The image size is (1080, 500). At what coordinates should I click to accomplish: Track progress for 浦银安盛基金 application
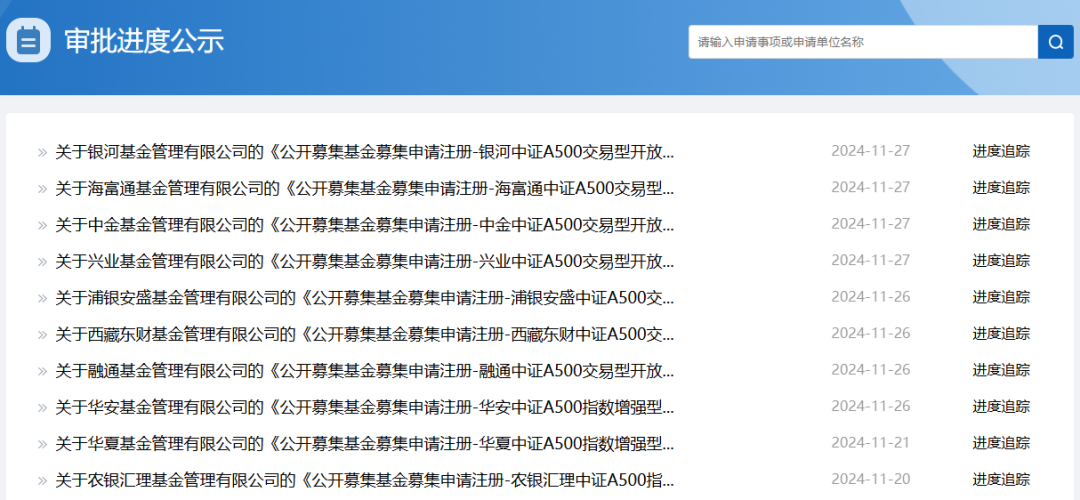point(1001,297)
